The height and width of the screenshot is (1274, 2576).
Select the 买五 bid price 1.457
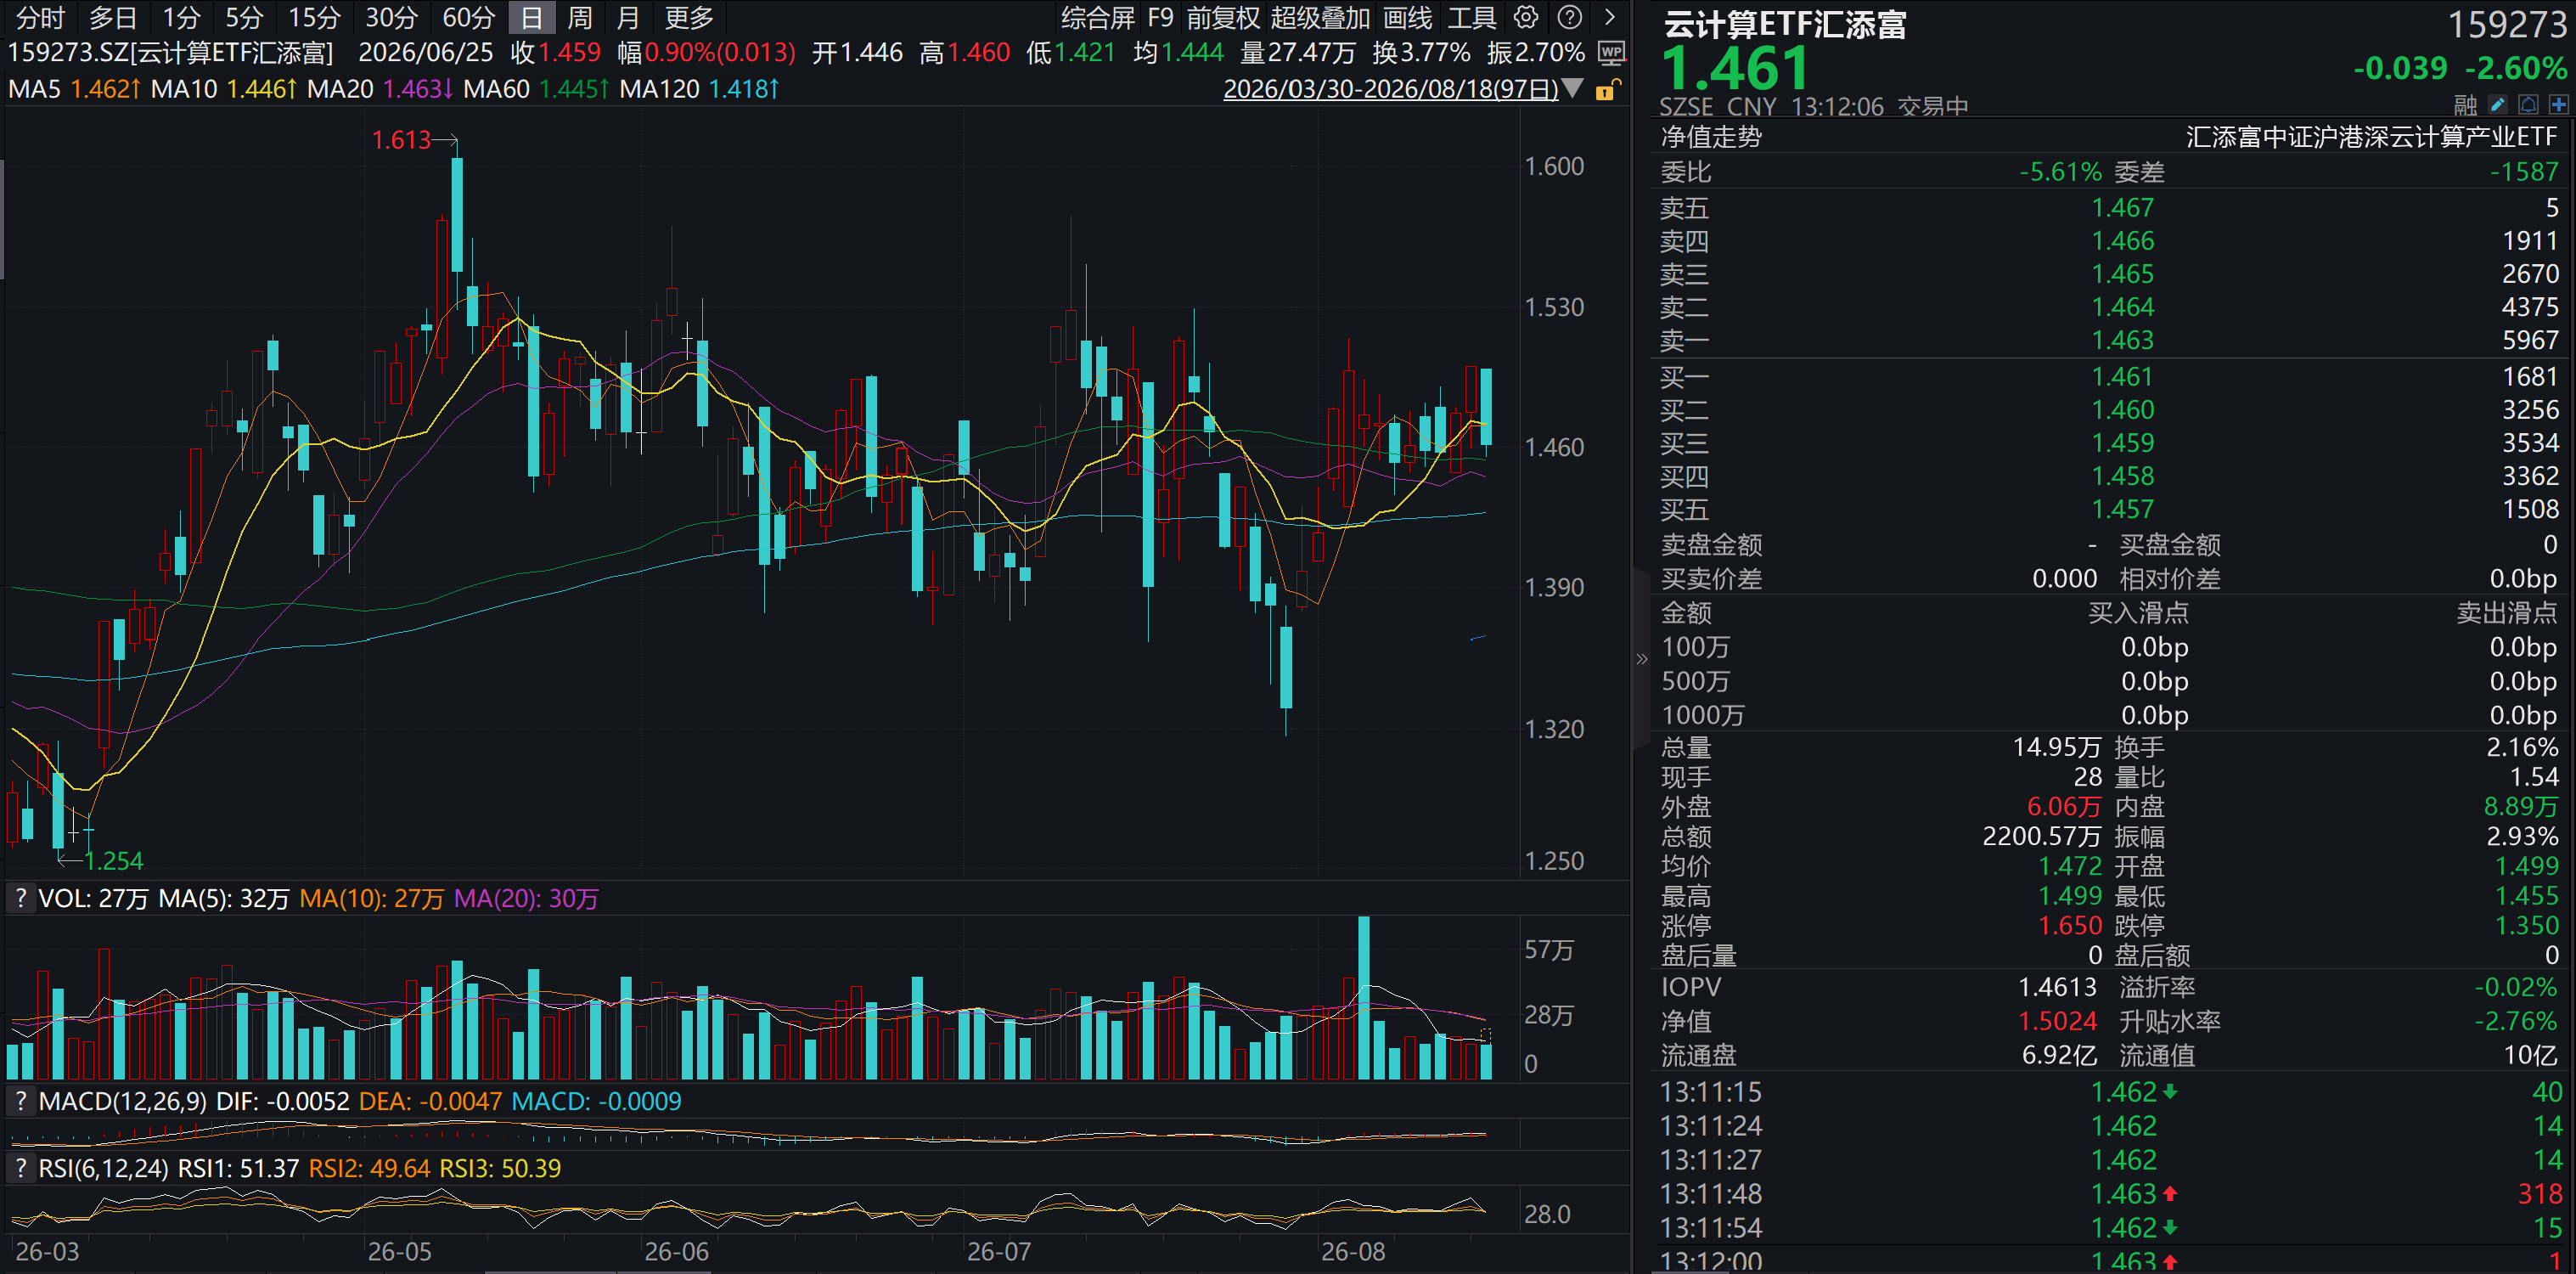click(x=2122, y=509)
